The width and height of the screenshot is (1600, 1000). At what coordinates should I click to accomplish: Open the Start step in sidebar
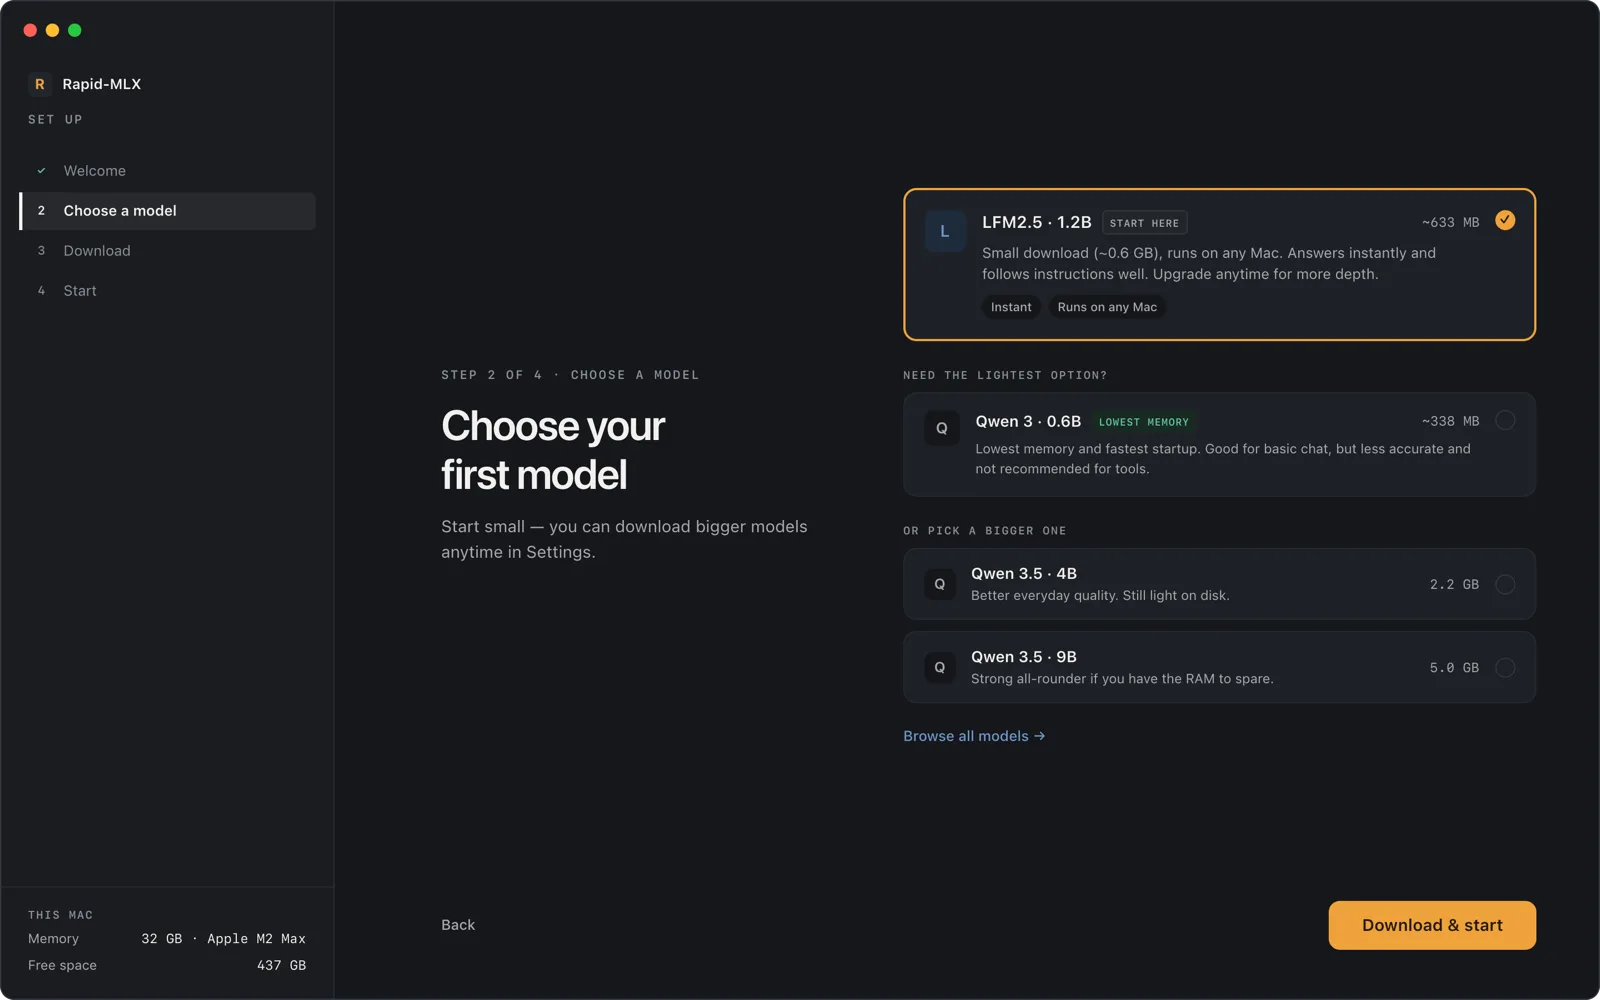point(168,291)
